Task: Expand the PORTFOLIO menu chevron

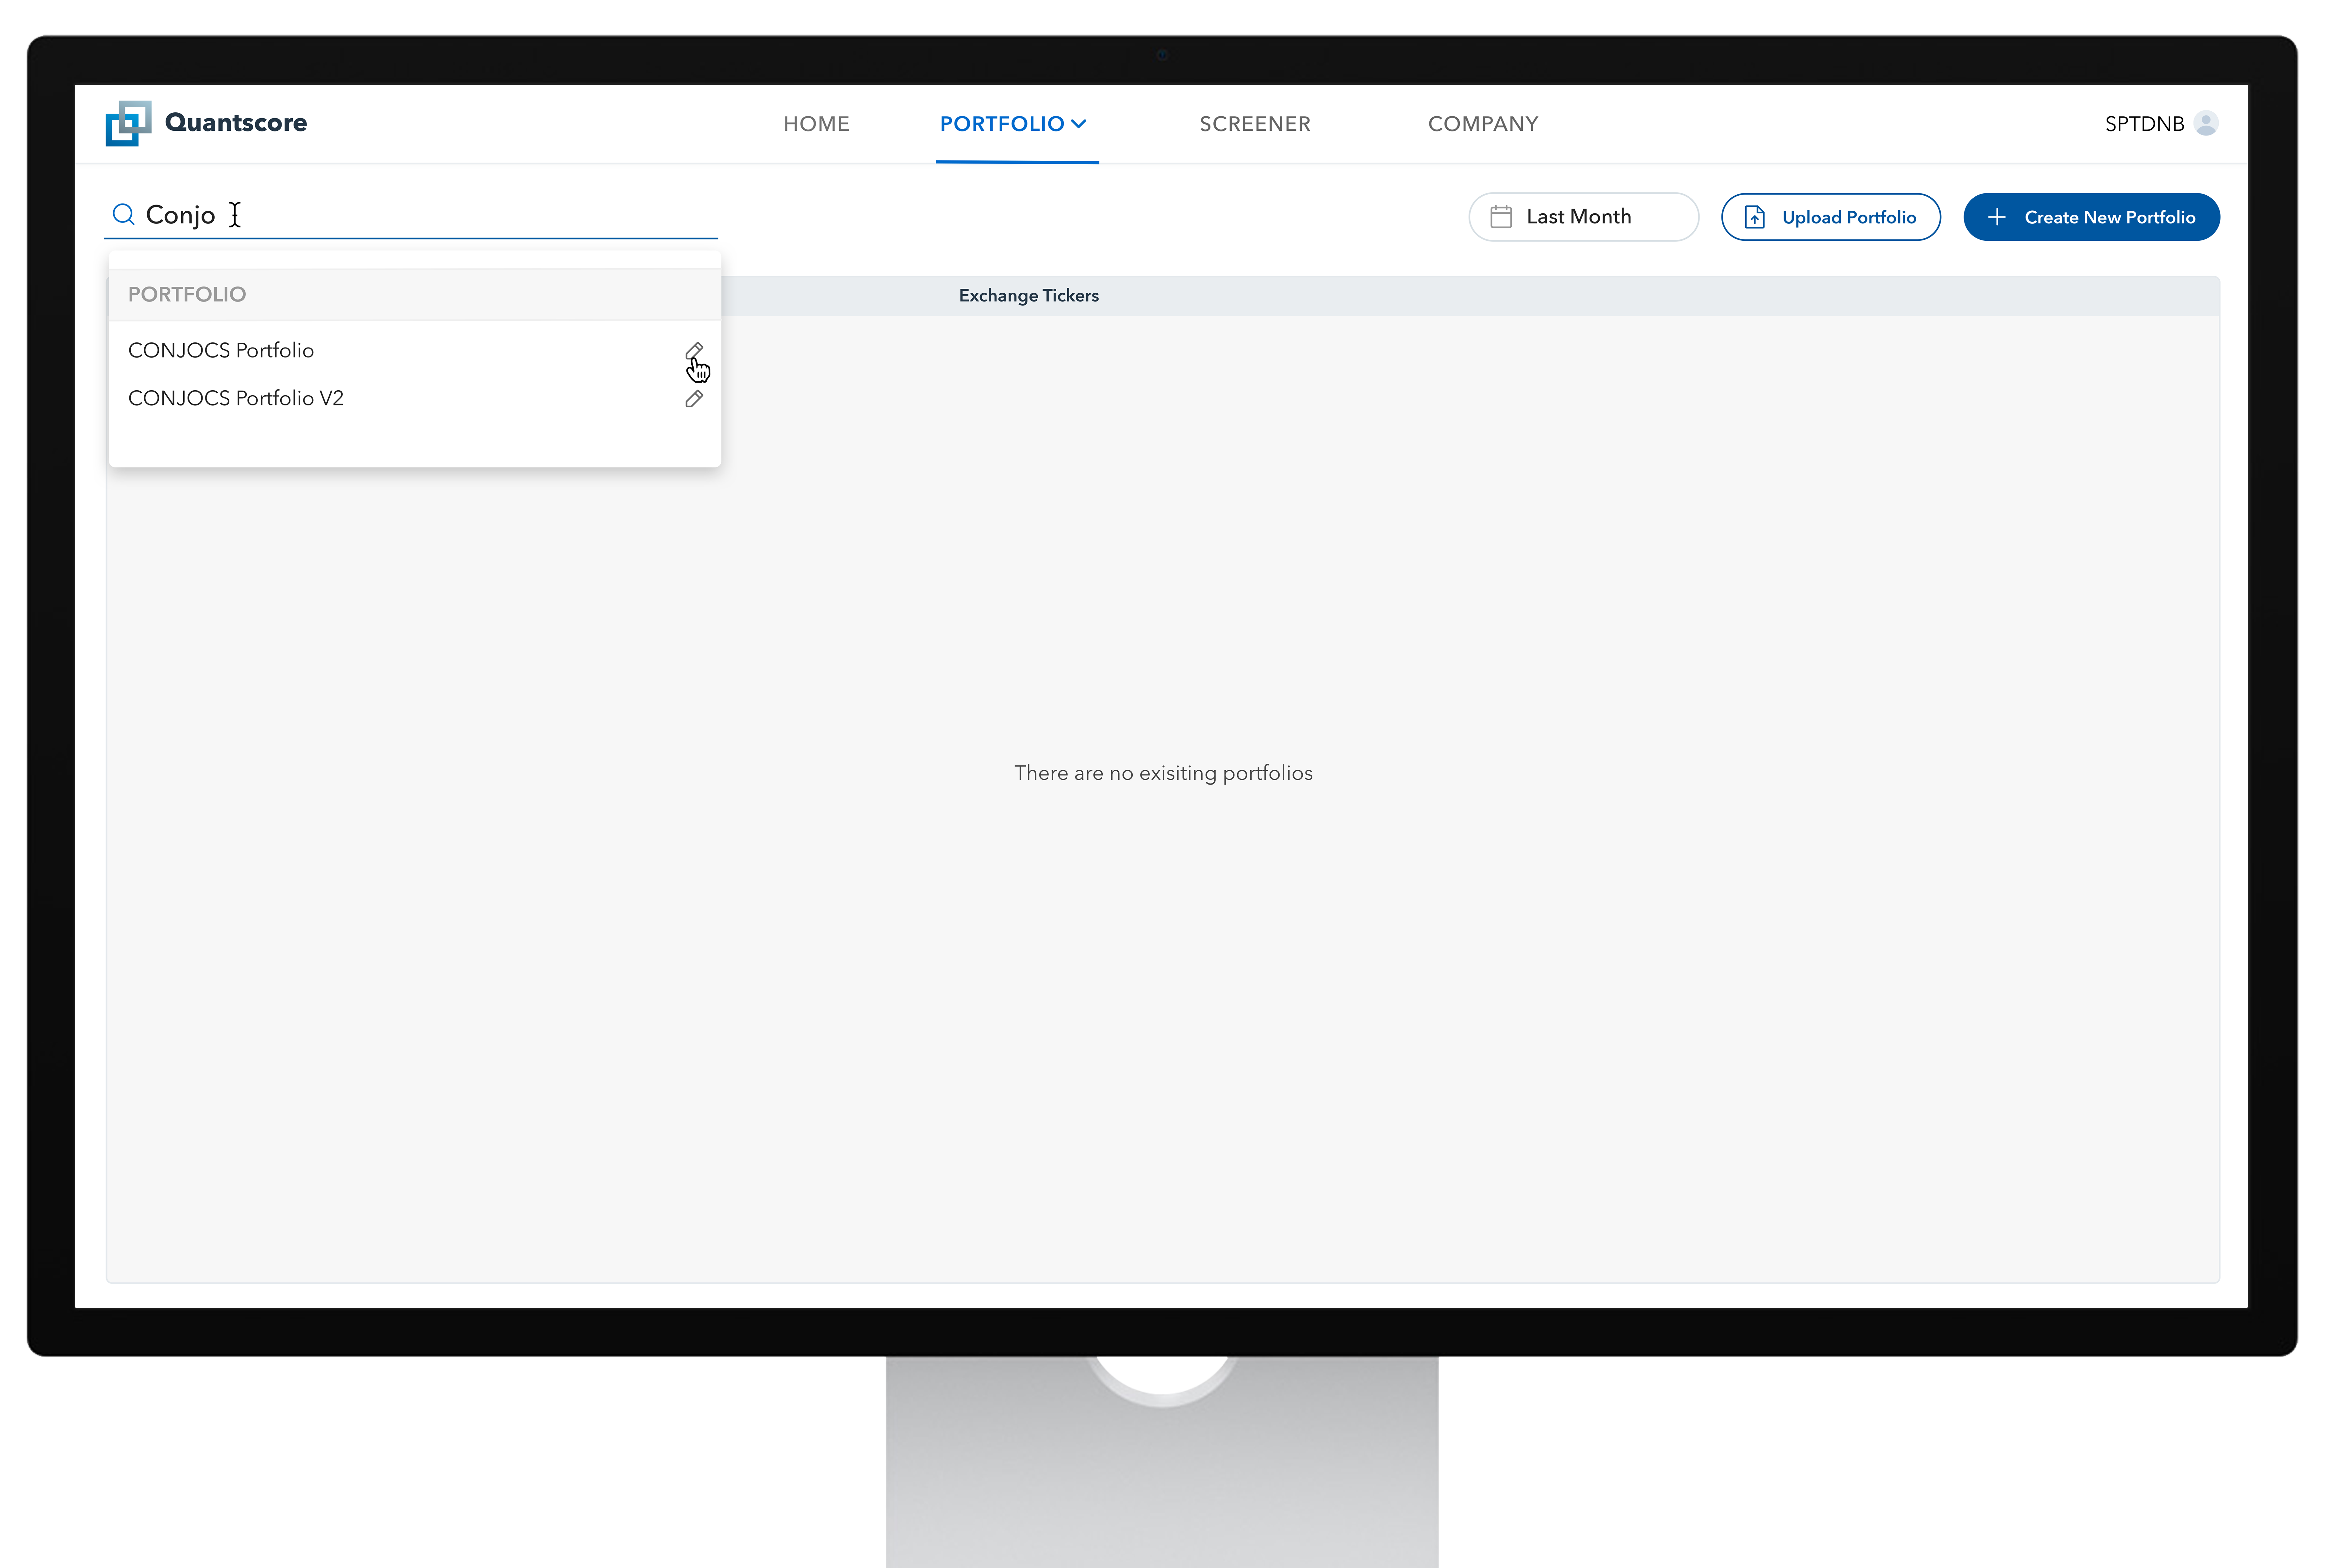Action: coord(1078,124)
